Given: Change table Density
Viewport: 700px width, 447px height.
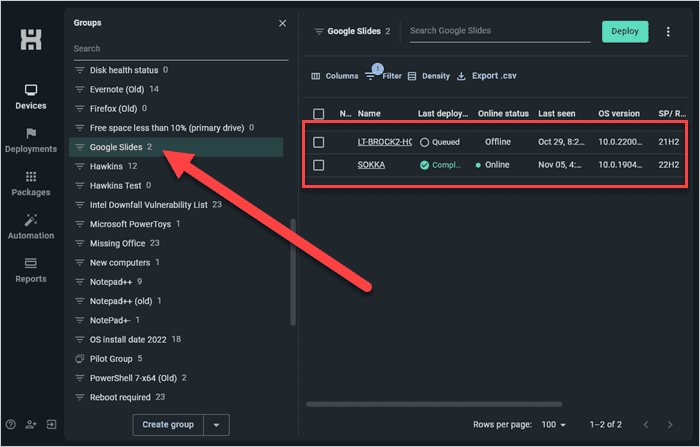Looking at the screenshot, I should click(429, 76).
